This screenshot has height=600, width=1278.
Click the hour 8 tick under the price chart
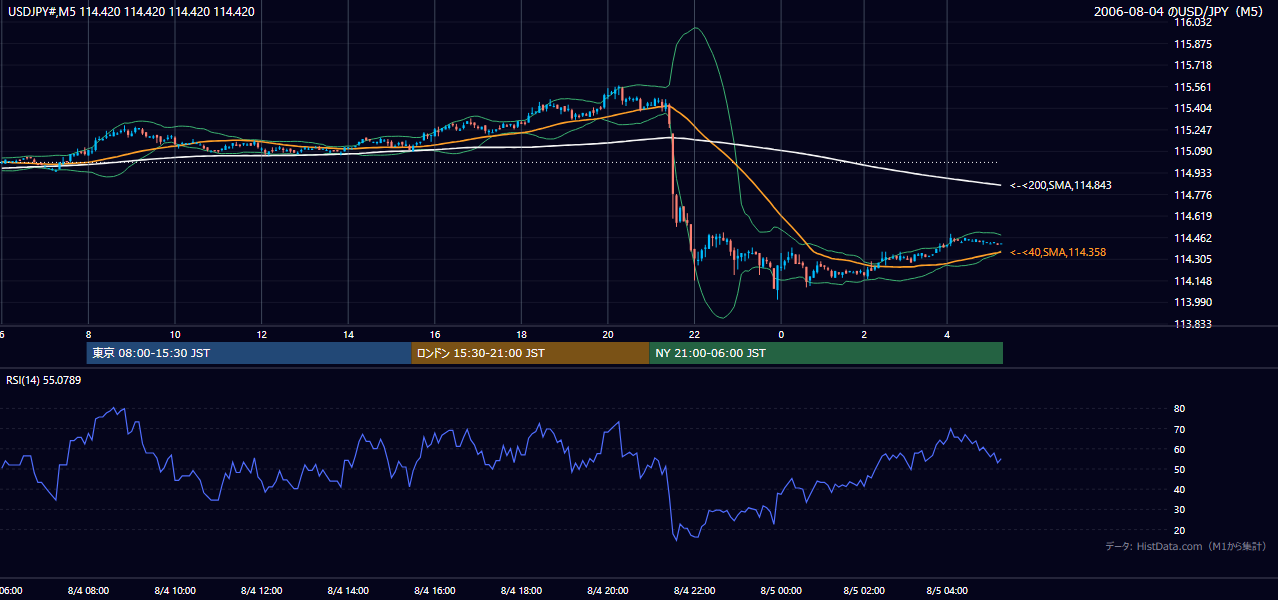tap(88, 334)
